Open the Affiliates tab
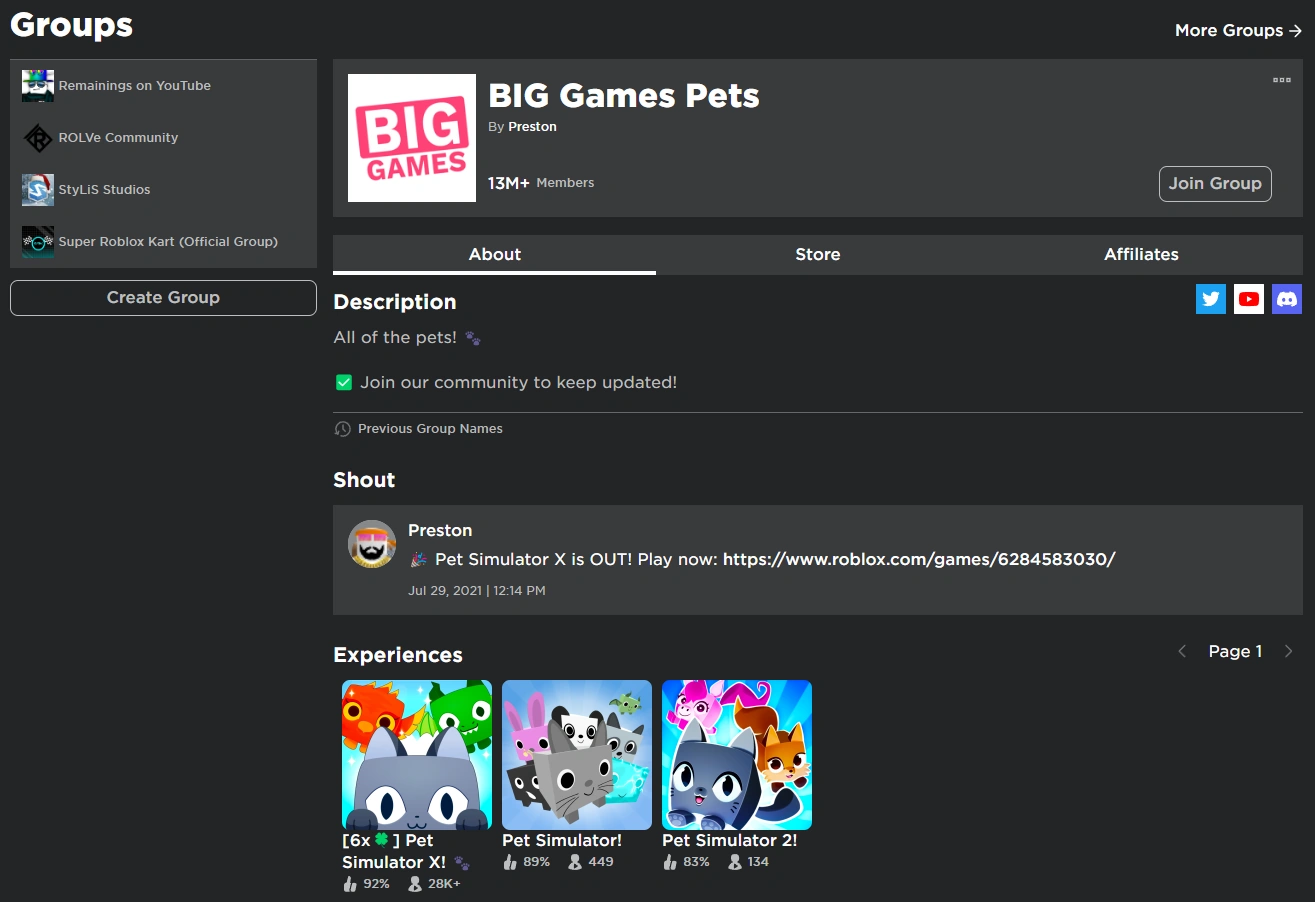The image size is (1315, 902). [1141, 254]
